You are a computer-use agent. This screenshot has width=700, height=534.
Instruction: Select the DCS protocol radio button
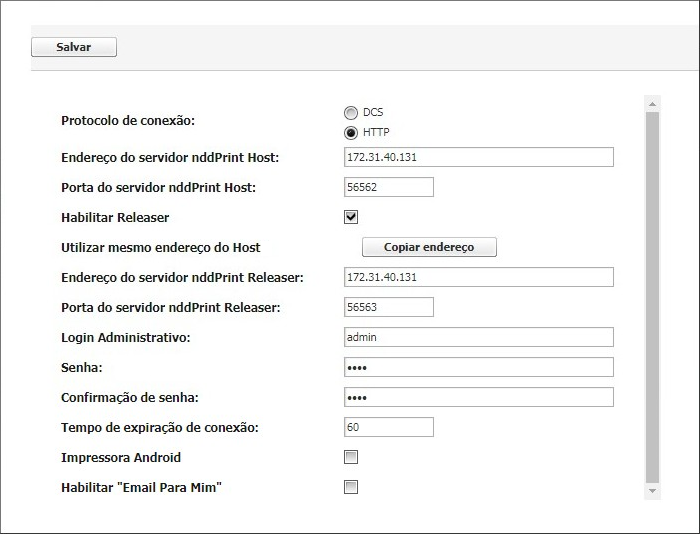click(351, 113)
